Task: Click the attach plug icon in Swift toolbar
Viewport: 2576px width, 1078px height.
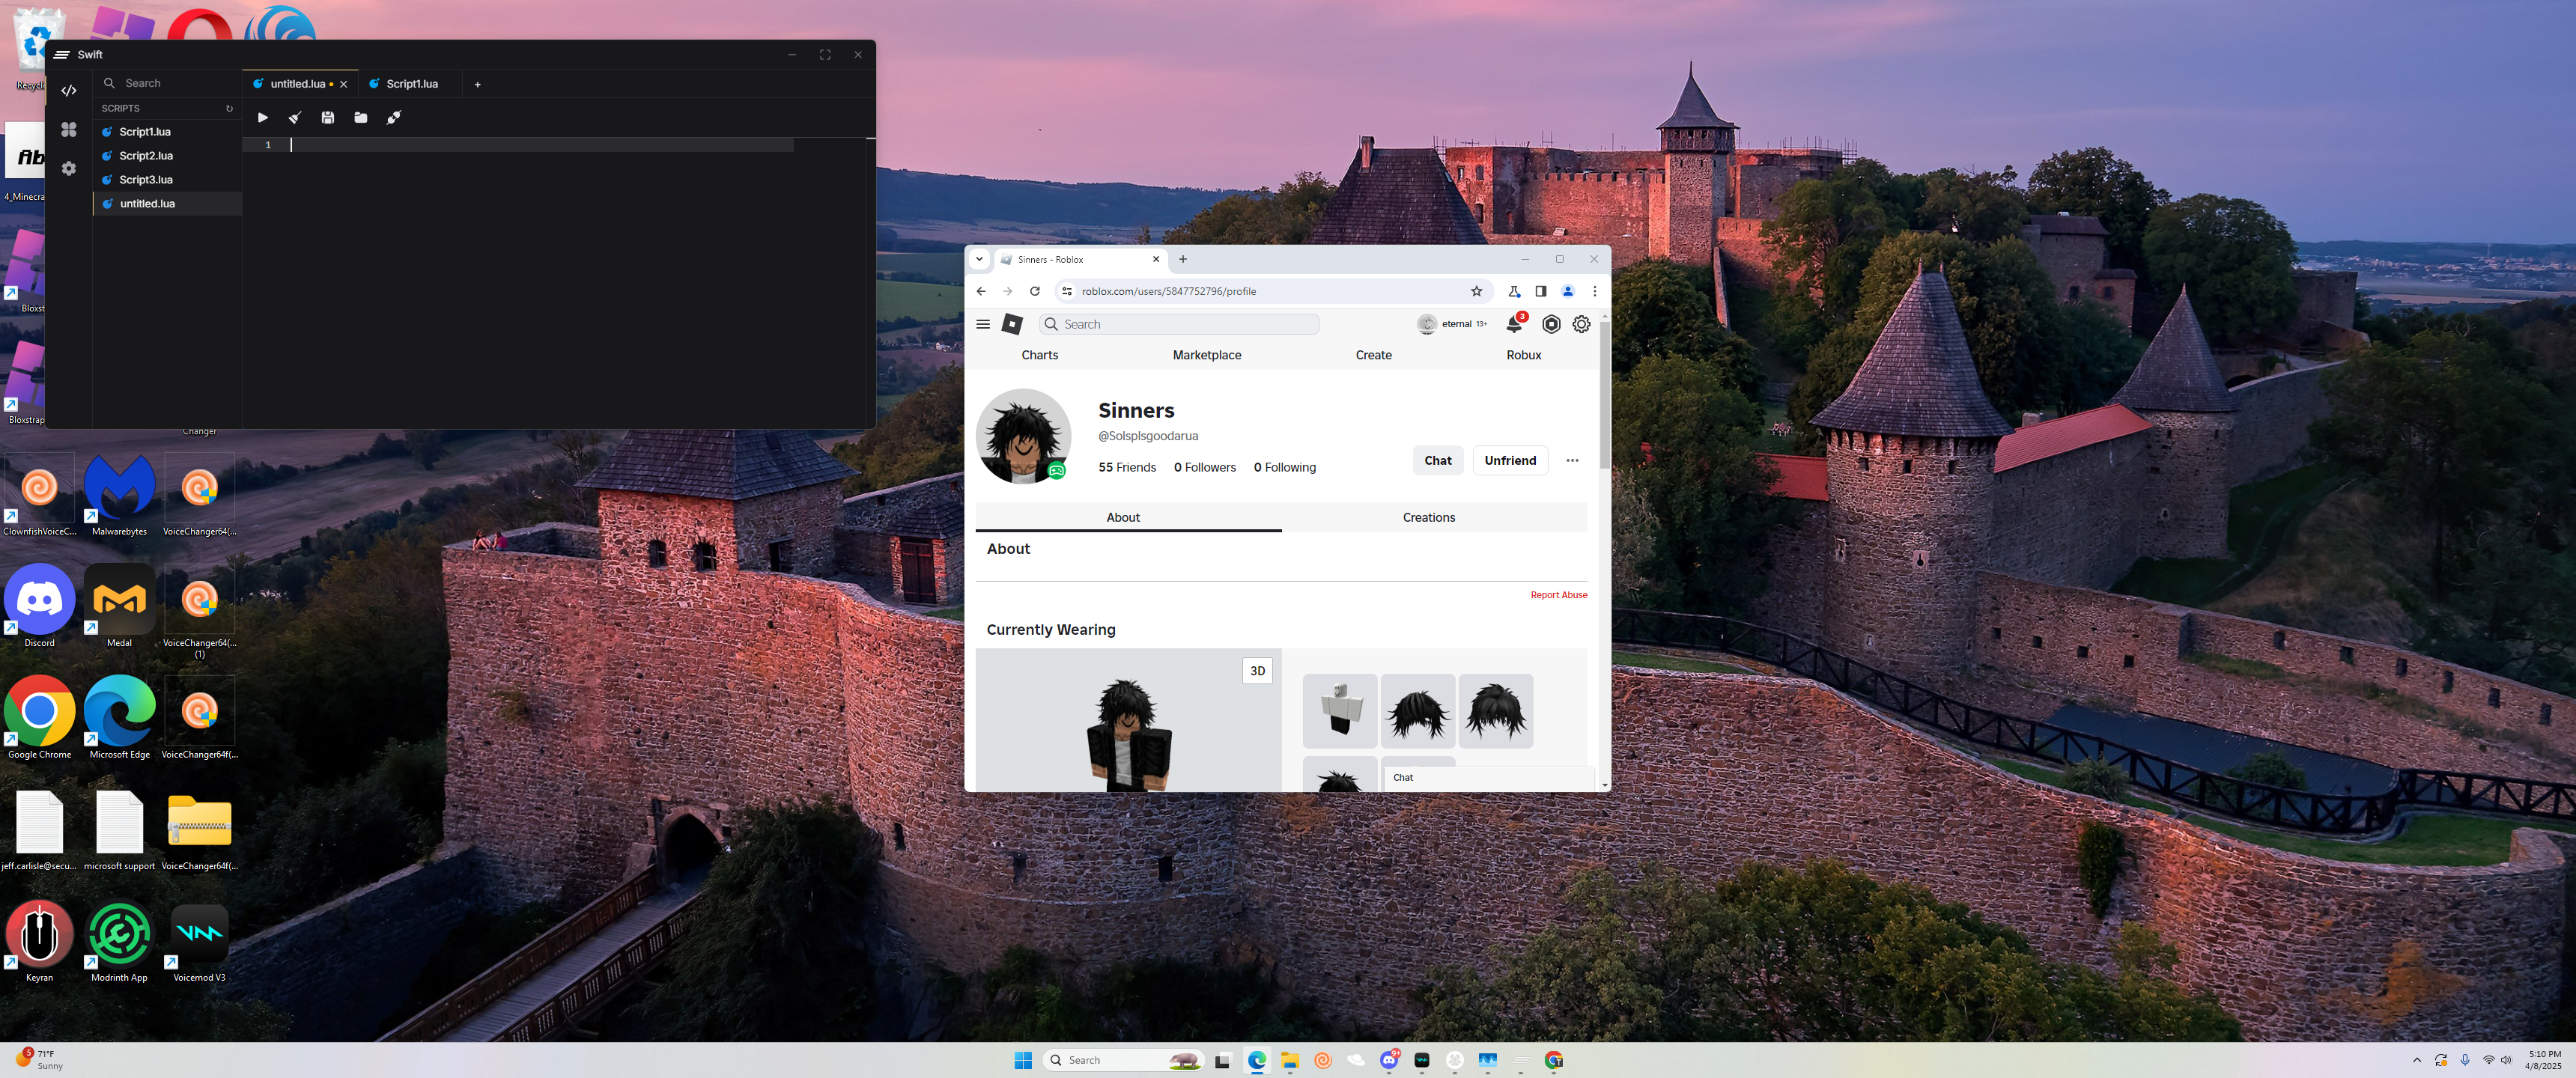Action: tap(394, 118)
